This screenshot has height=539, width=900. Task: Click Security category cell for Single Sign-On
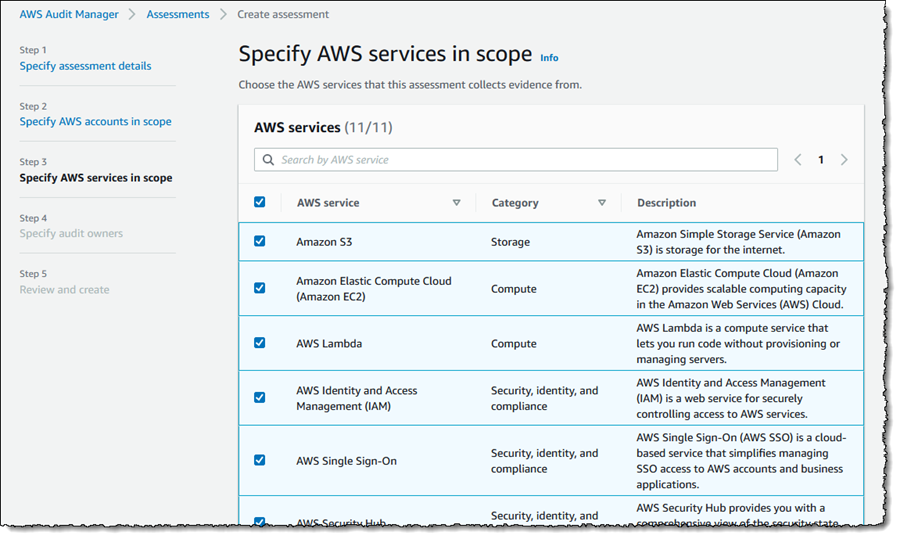544,461
